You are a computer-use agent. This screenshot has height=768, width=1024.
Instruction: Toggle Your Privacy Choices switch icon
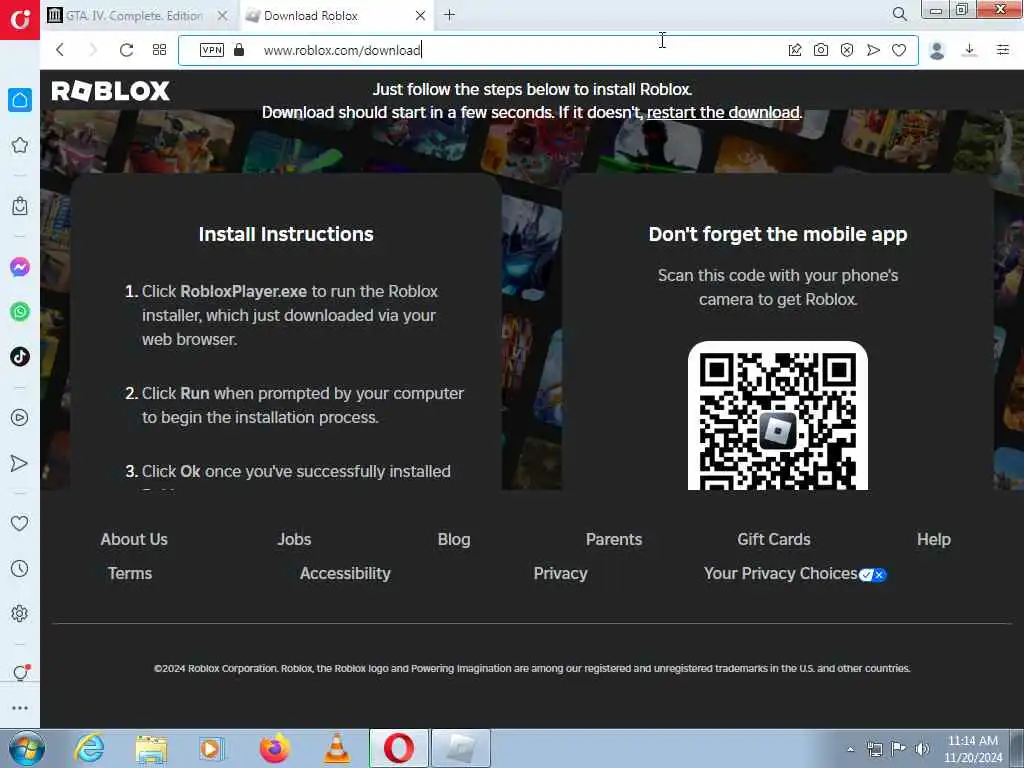point(872,575)
